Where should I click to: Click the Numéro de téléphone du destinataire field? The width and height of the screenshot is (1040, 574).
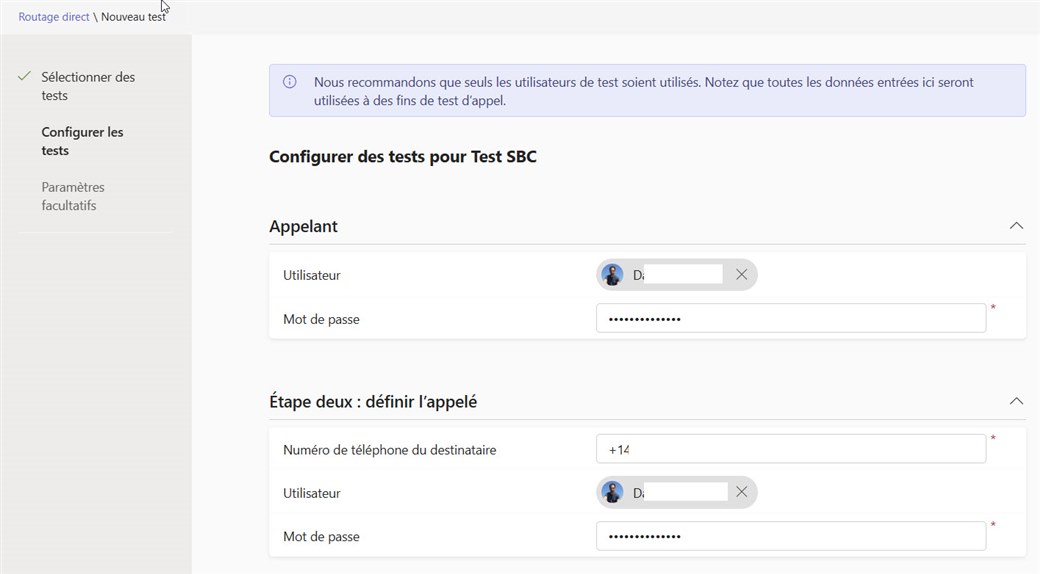[790, 450]
